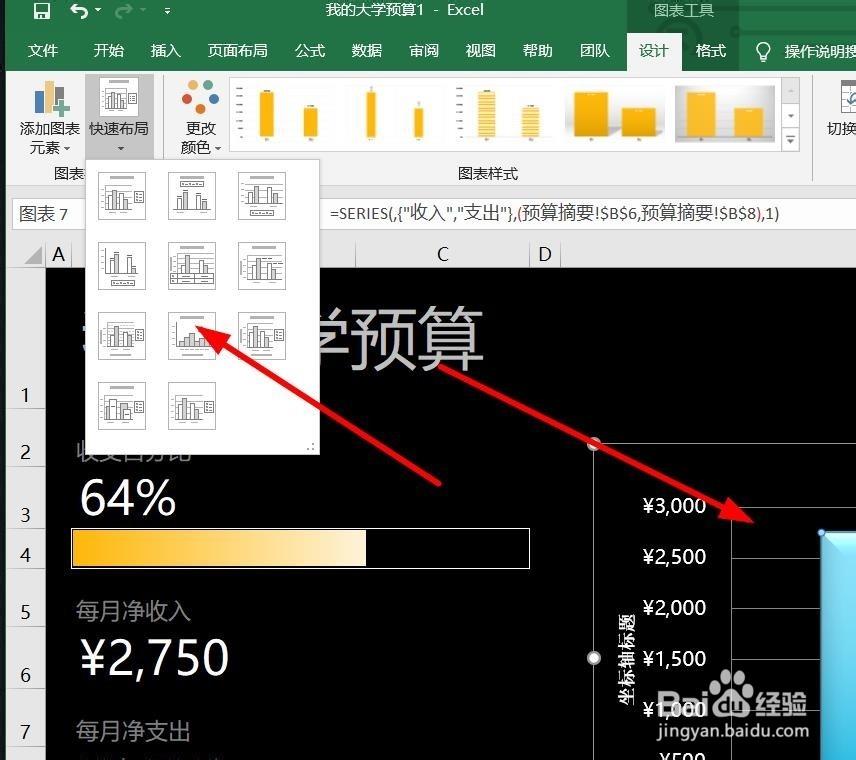Click in the SERIES formula bar
Image resolution: width=856 pixels, height=760 pixels.
click(x=590, y=213)
